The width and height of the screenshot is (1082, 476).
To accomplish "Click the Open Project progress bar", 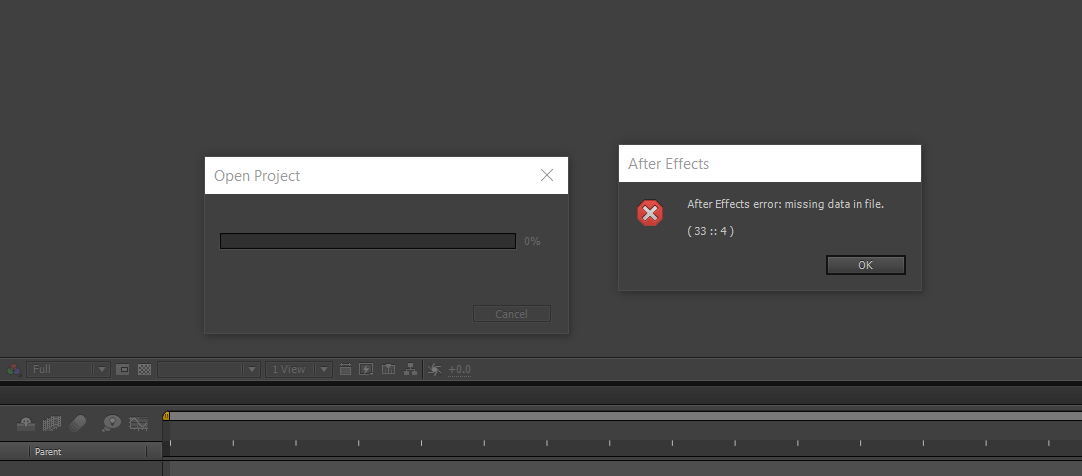I will (368, 241).
